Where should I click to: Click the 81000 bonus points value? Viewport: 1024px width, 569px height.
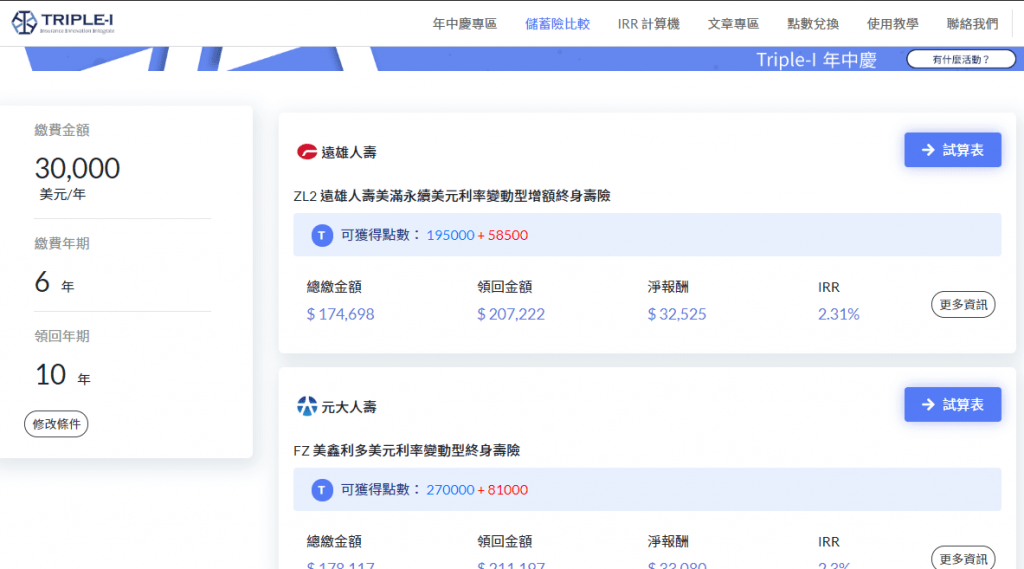(x=507, y=490)
